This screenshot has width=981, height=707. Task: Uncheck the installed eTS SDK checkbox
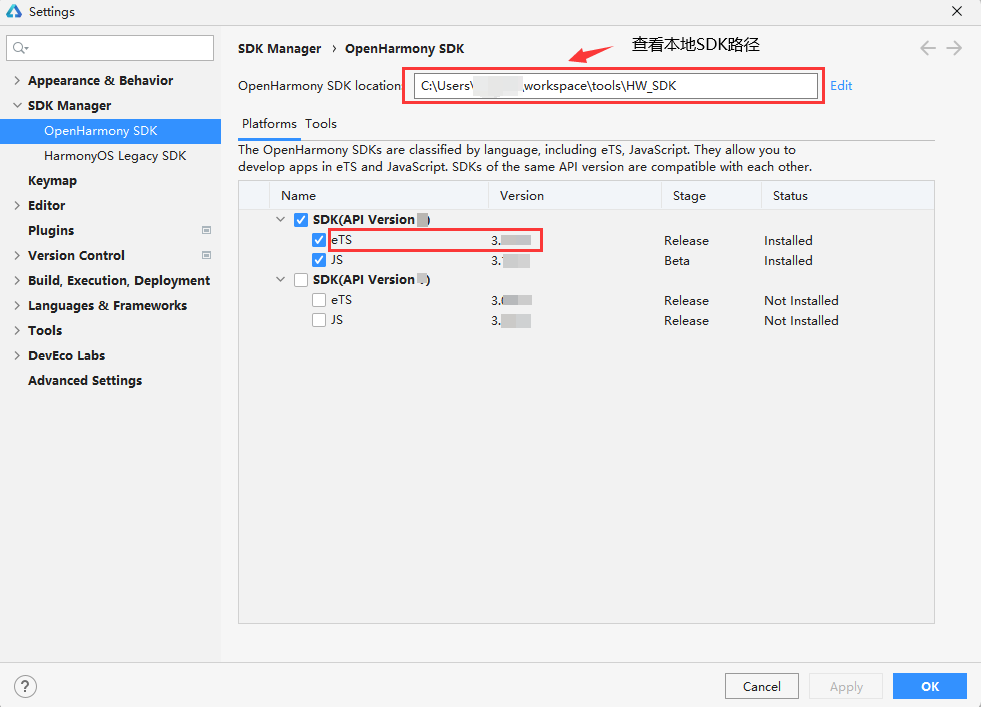click(x=319, y=240)
